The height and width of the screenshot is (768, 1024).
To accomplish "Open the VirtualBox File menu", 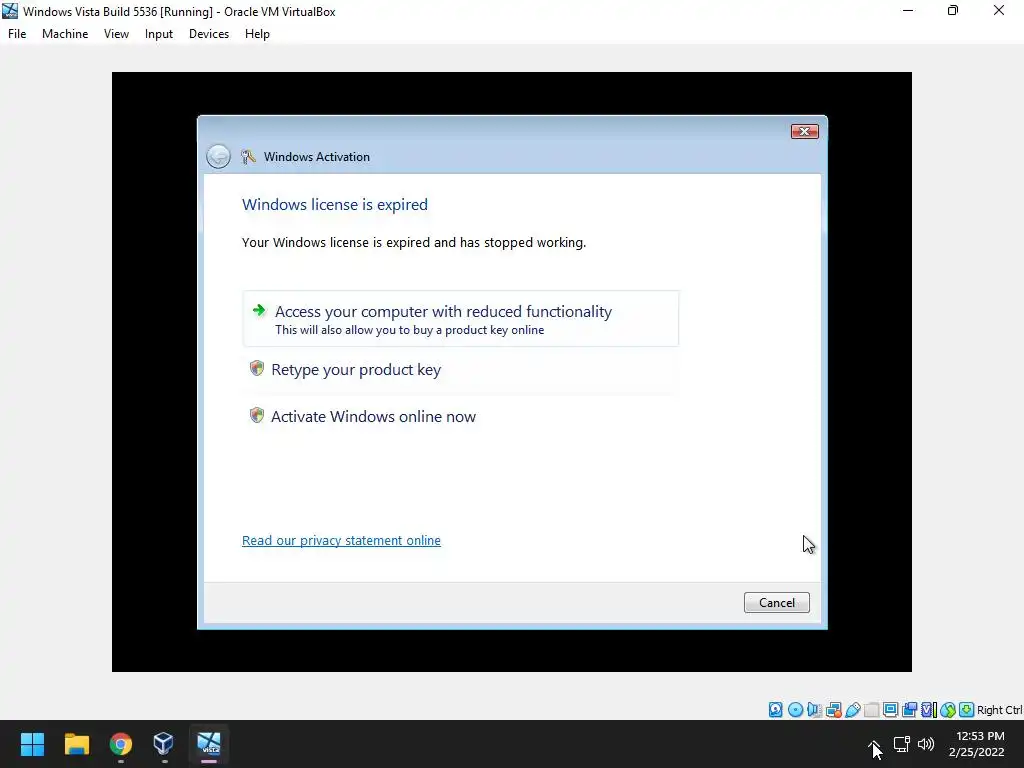I will tap(17, 34).
